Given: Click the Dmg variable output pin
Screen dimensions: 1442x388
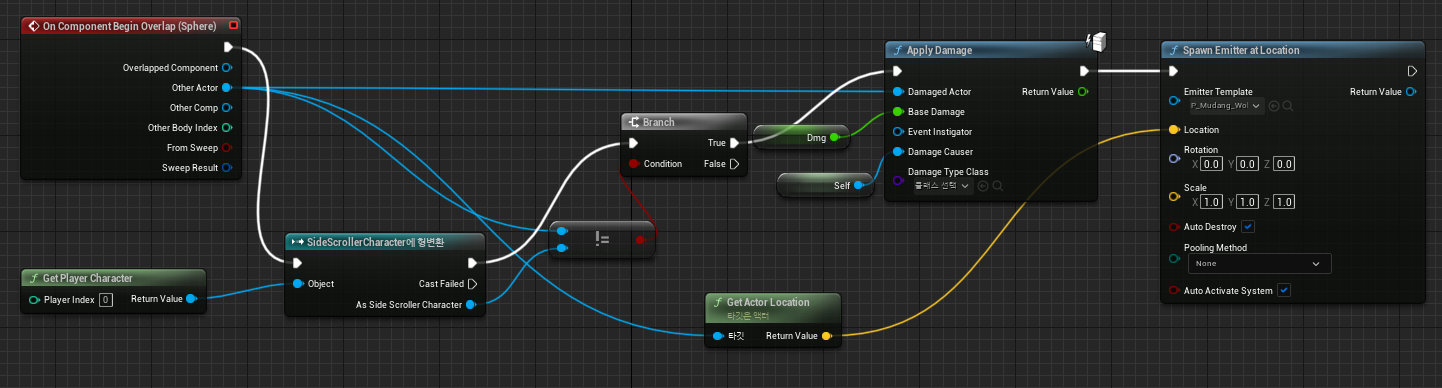Looking at the screenshot, I should click(834, 137).
